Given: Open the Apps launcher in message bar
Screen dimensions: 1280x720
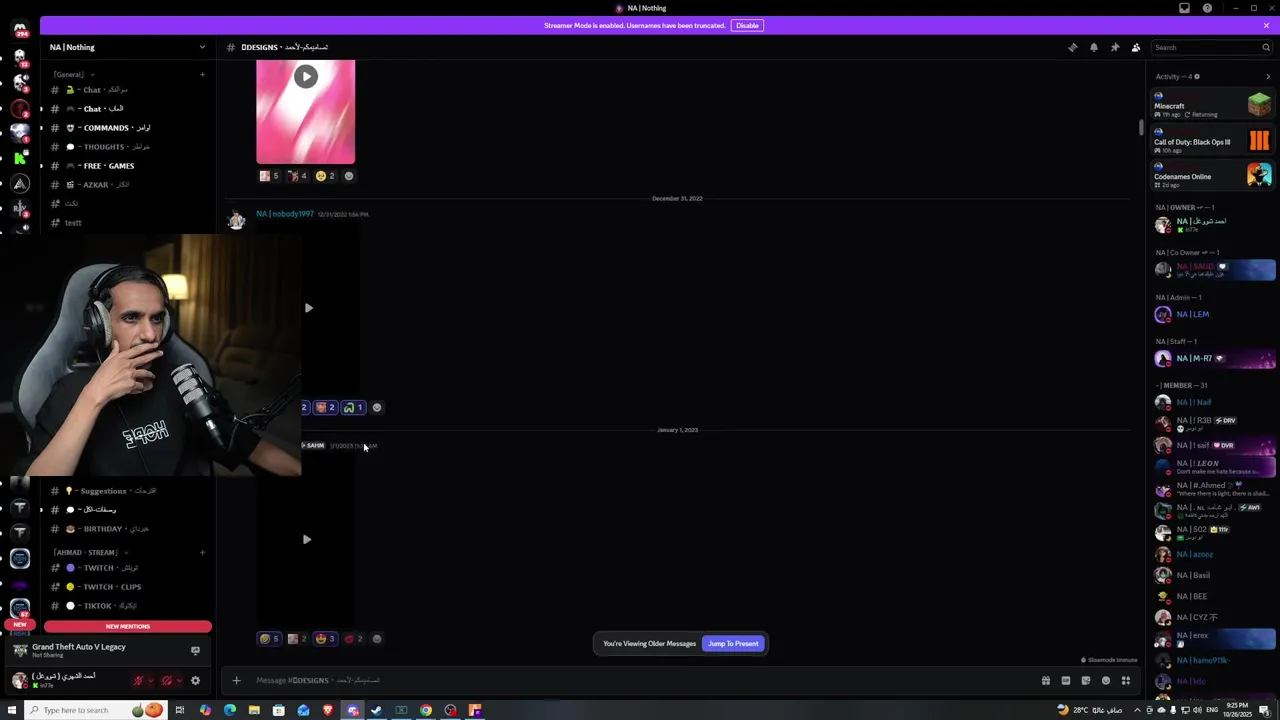Looking at the screenshot, I should 1126,681.
